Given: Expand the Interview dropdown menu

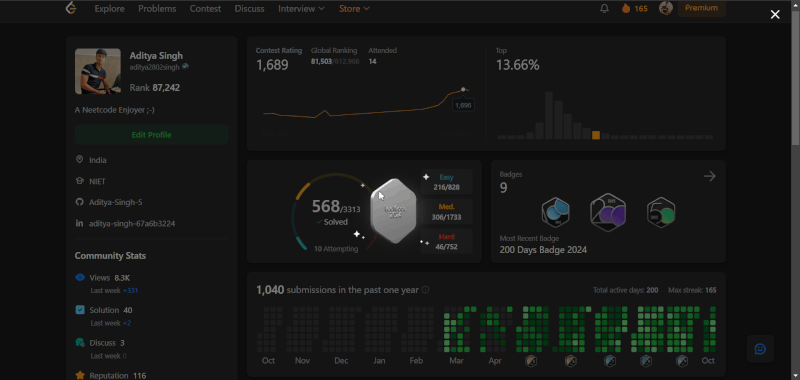Looking at the screenshot, I should [x=301, y=9].
